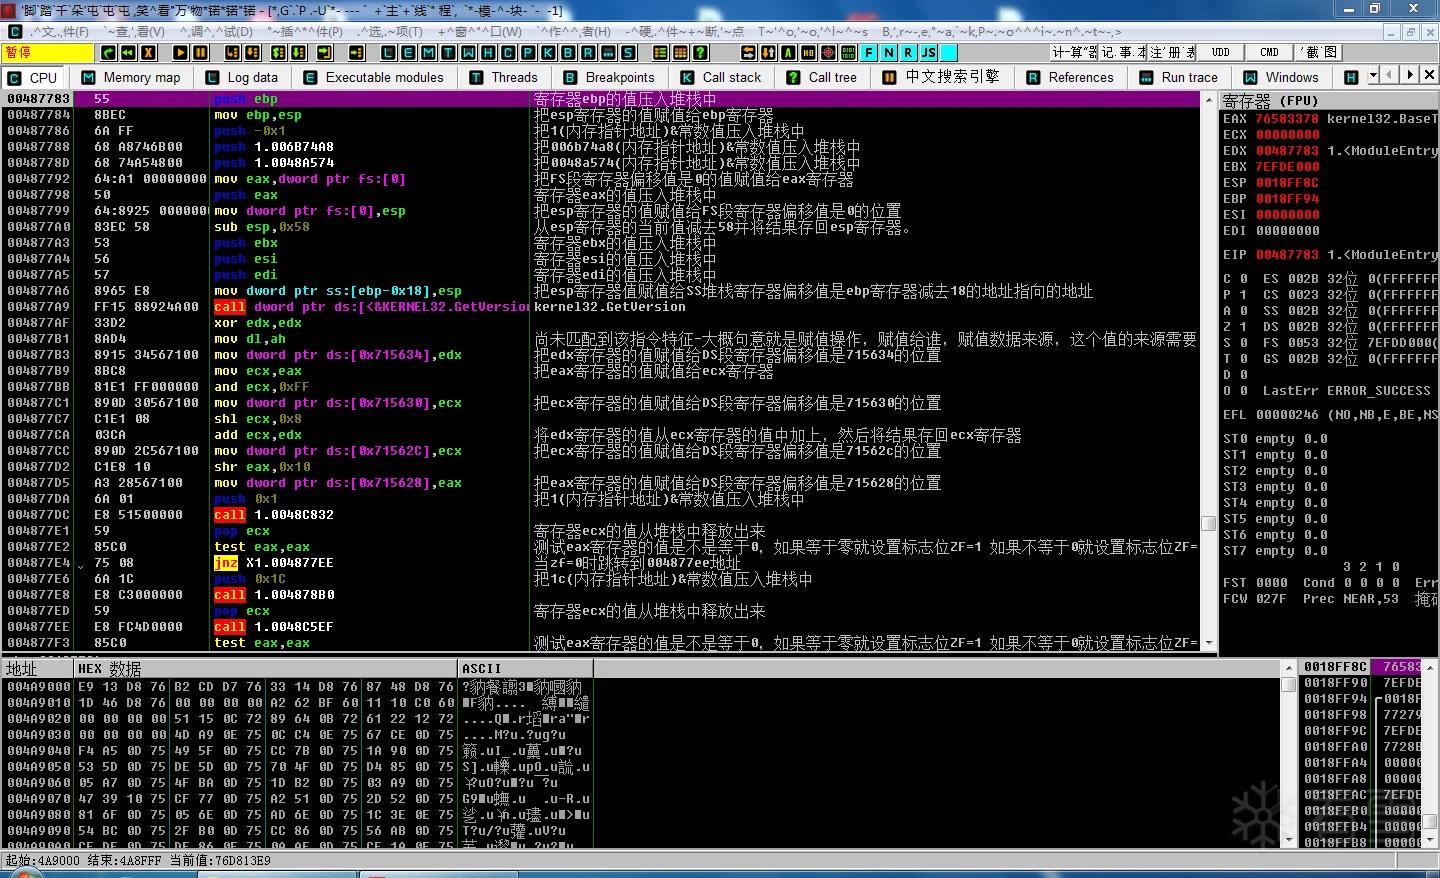The height and width of the screenshot is (878, 1440).
Task: Switch to the Call stack tab
Action: (721, 77)
